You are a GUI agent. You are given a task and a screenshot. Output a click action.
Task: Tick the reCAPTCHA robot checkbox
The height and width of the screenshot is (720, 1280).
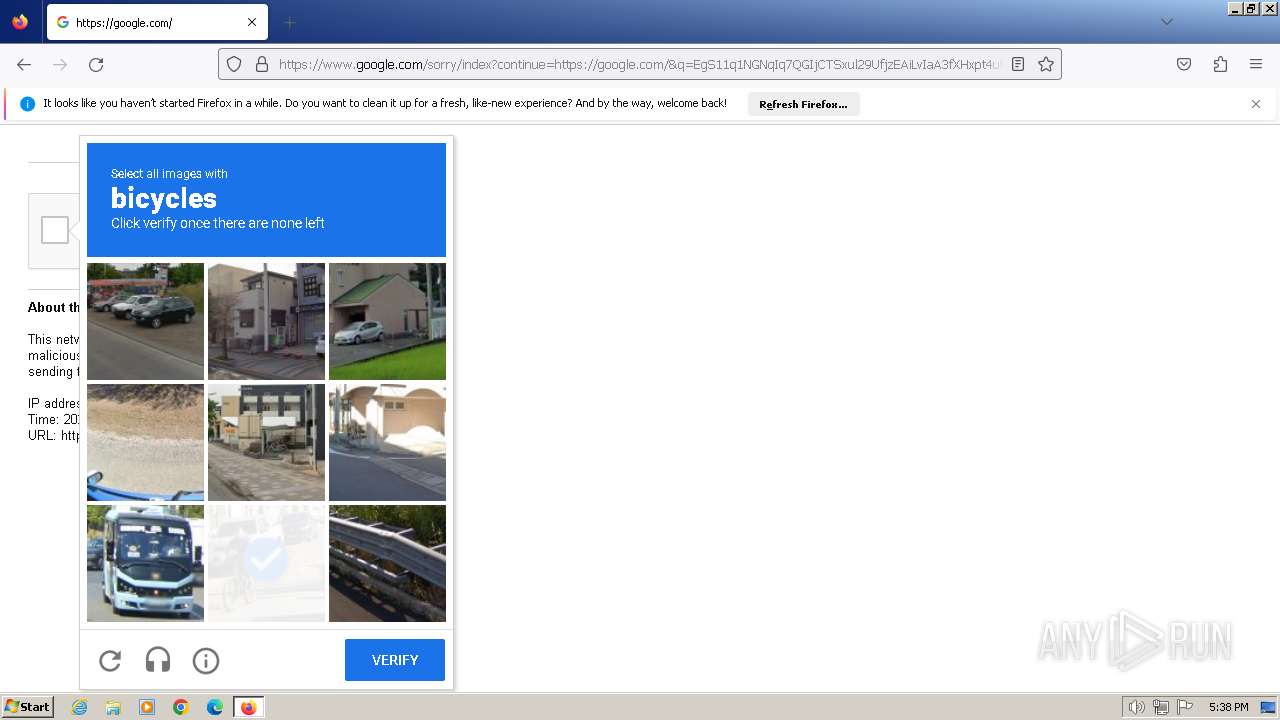tap(55, 230)
